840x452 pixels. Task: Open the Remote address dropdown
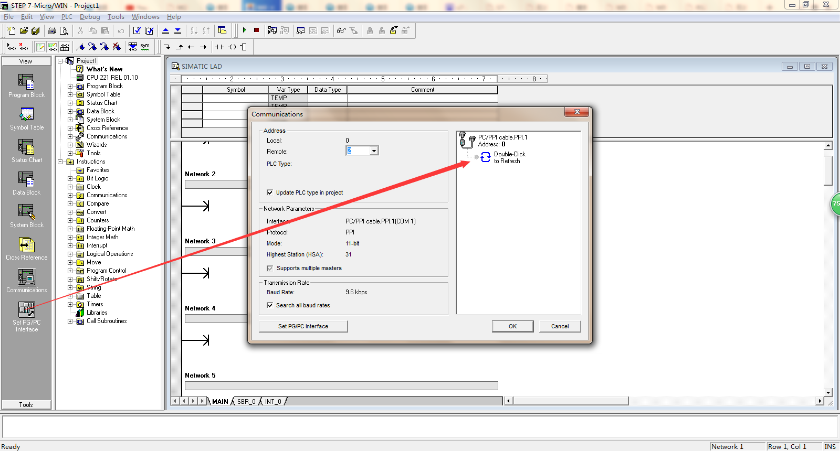click(373, 151)
